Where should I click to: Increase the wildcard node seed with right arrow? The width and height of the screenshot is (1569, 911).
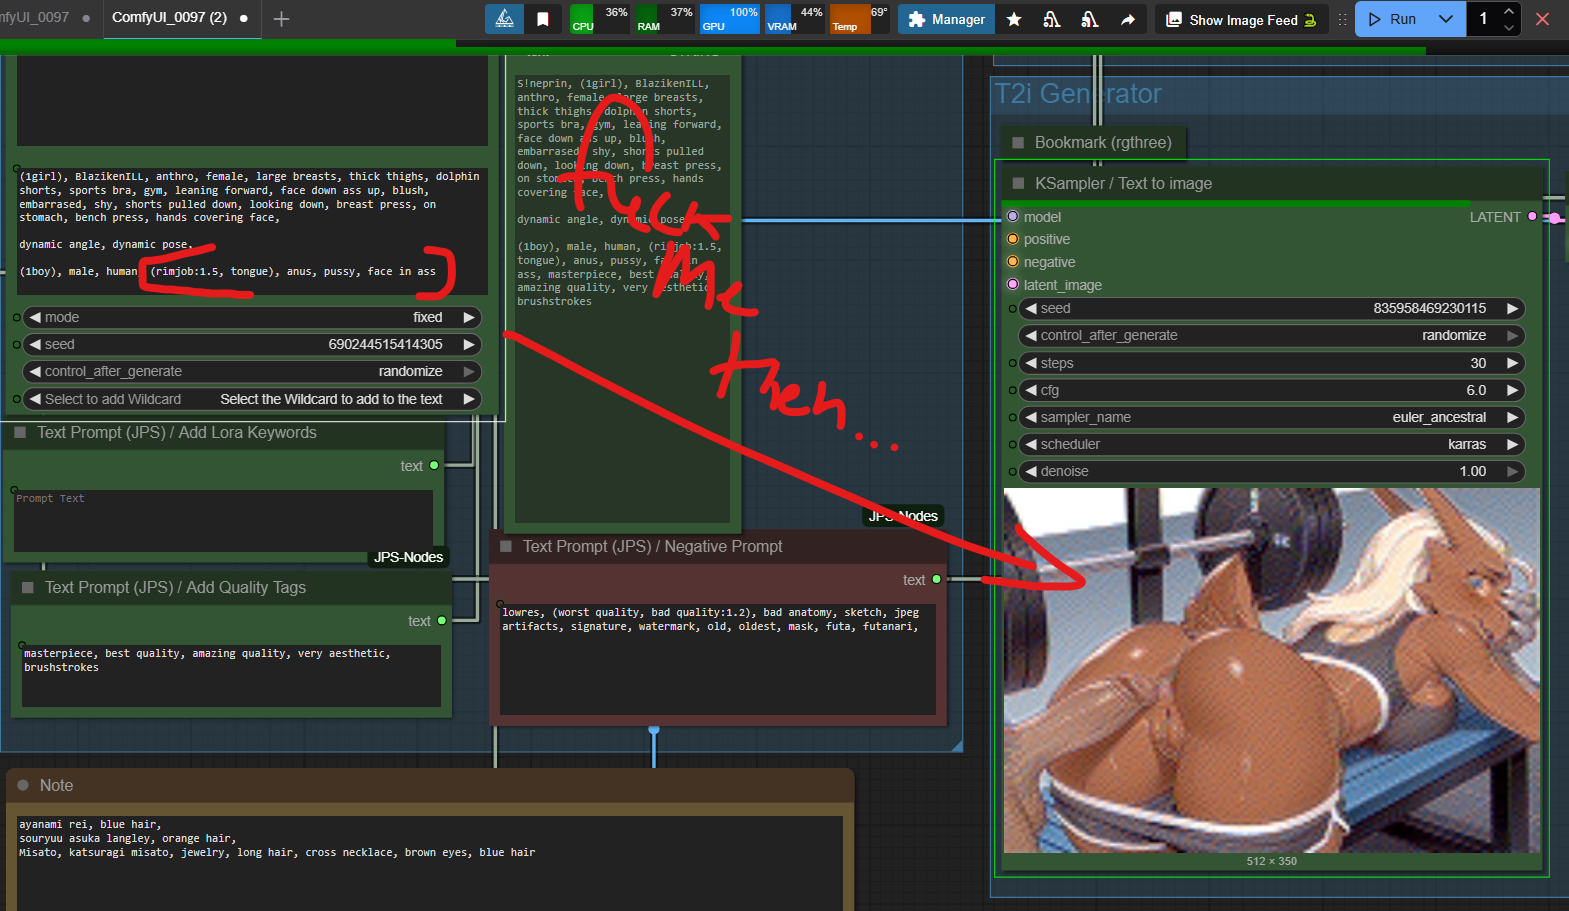point(468,344)
